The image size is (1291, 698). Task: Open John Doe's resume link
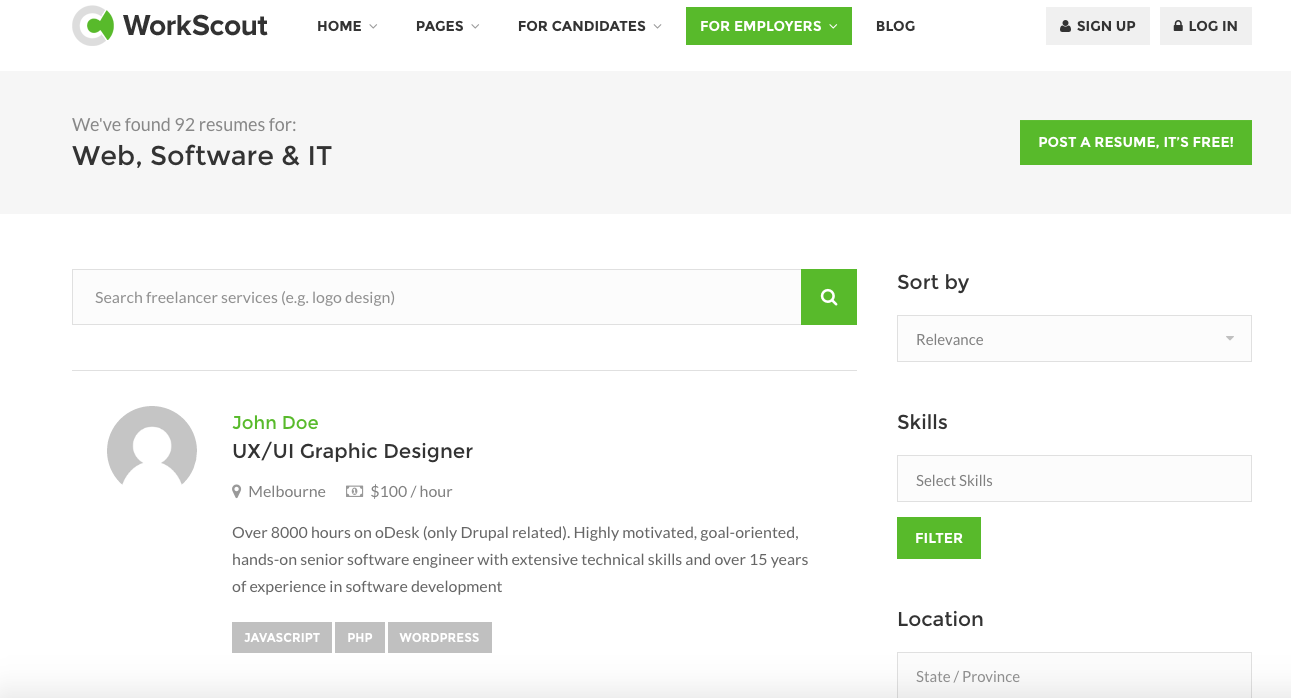pos(275,422)
